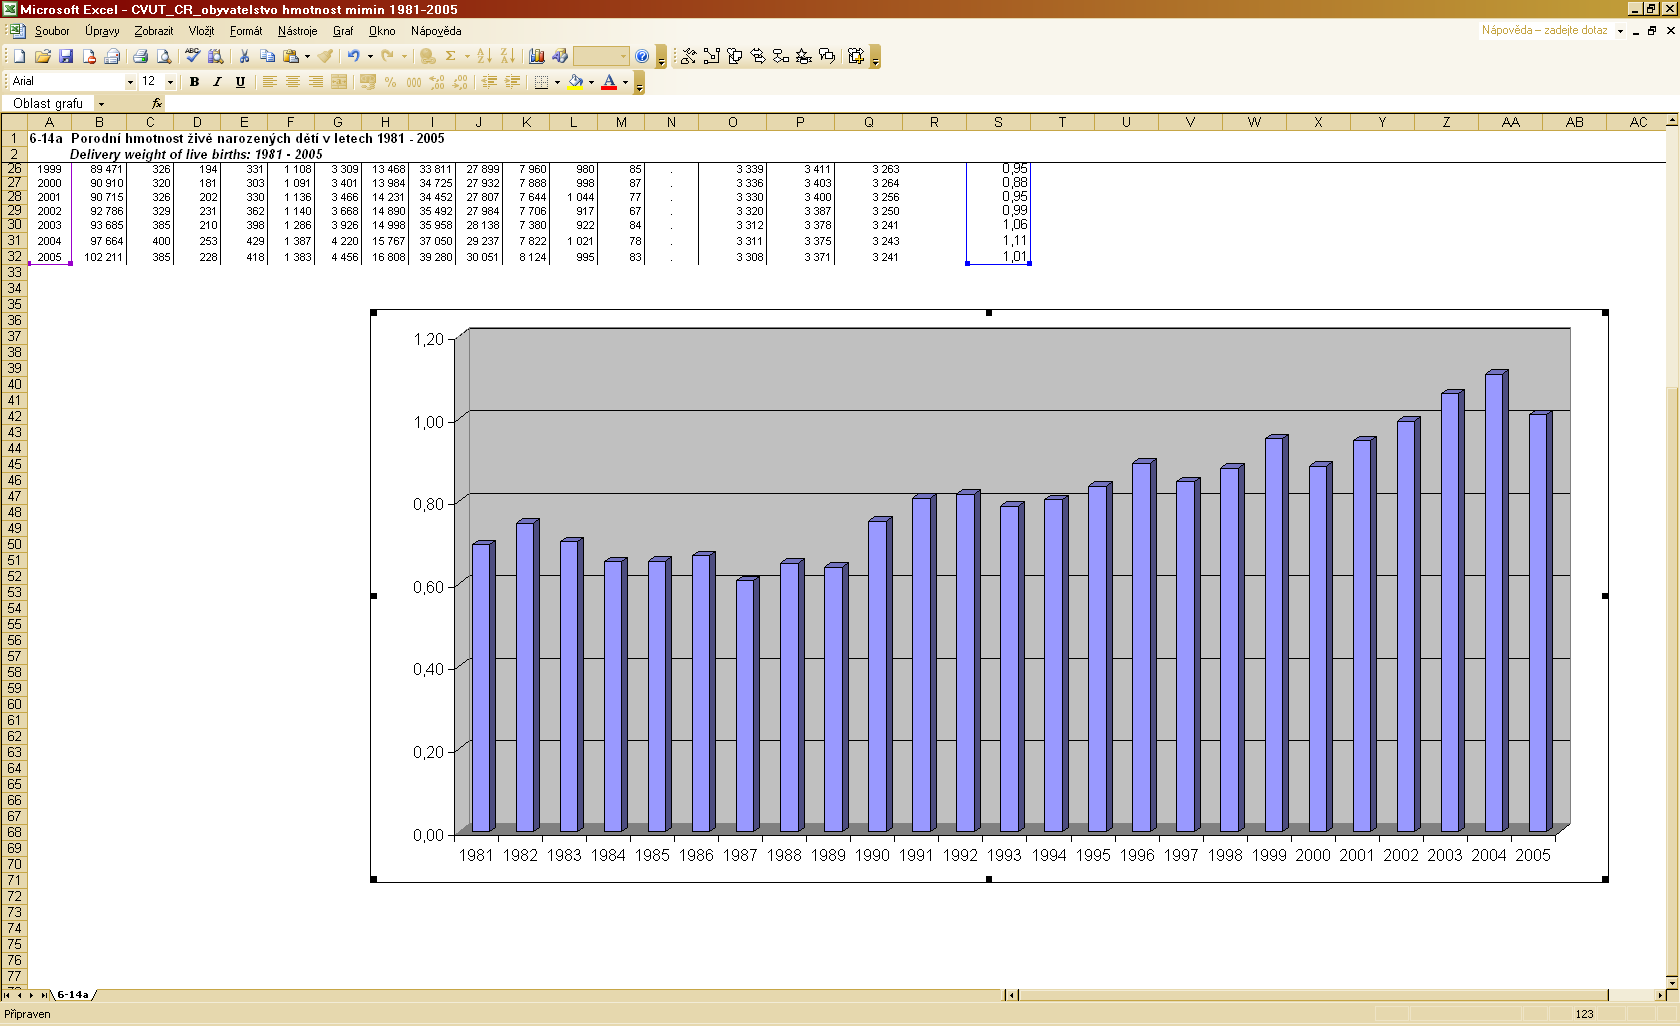Open the Nástroje menu
This screenshot has width=1680, height=1026.
tap(297, 31)
